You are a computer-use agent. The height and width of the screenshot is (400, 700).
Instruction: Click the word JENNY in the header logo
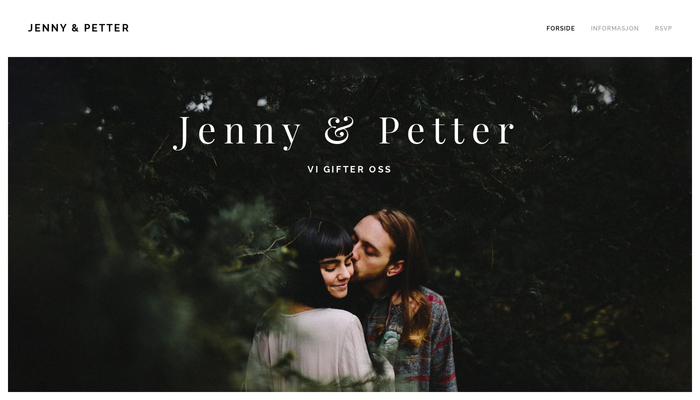47,28
